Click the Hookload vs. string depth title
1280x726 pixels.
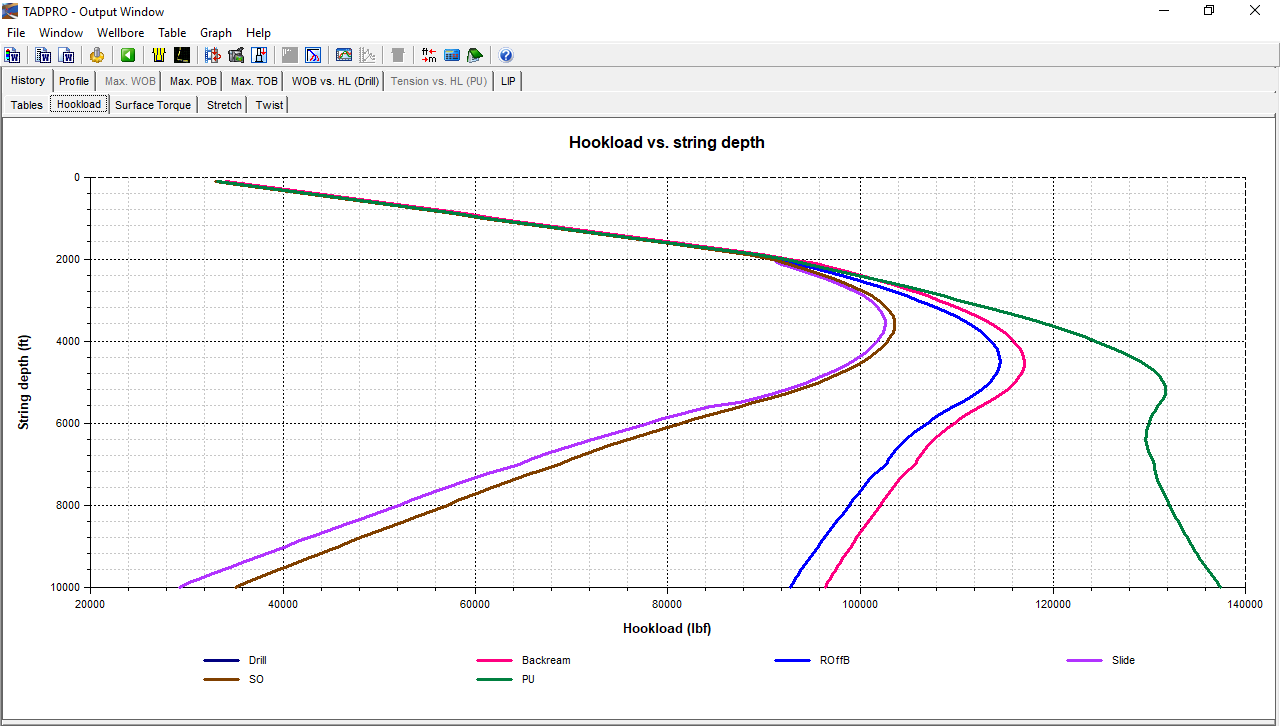[666, 142]
